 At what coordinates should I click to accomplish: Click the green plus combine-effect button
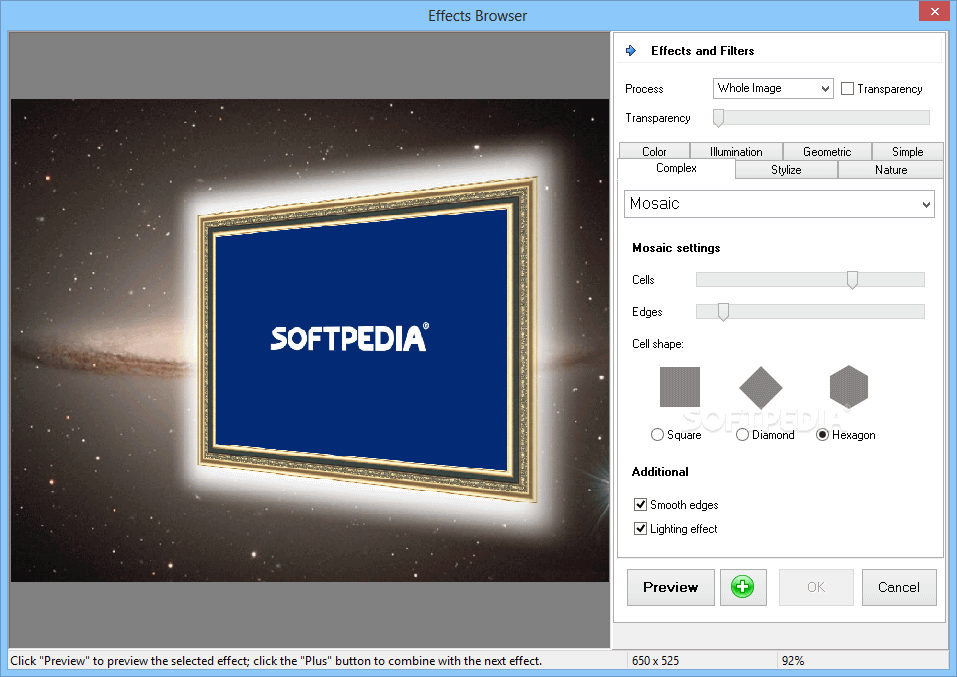point(743,587)
